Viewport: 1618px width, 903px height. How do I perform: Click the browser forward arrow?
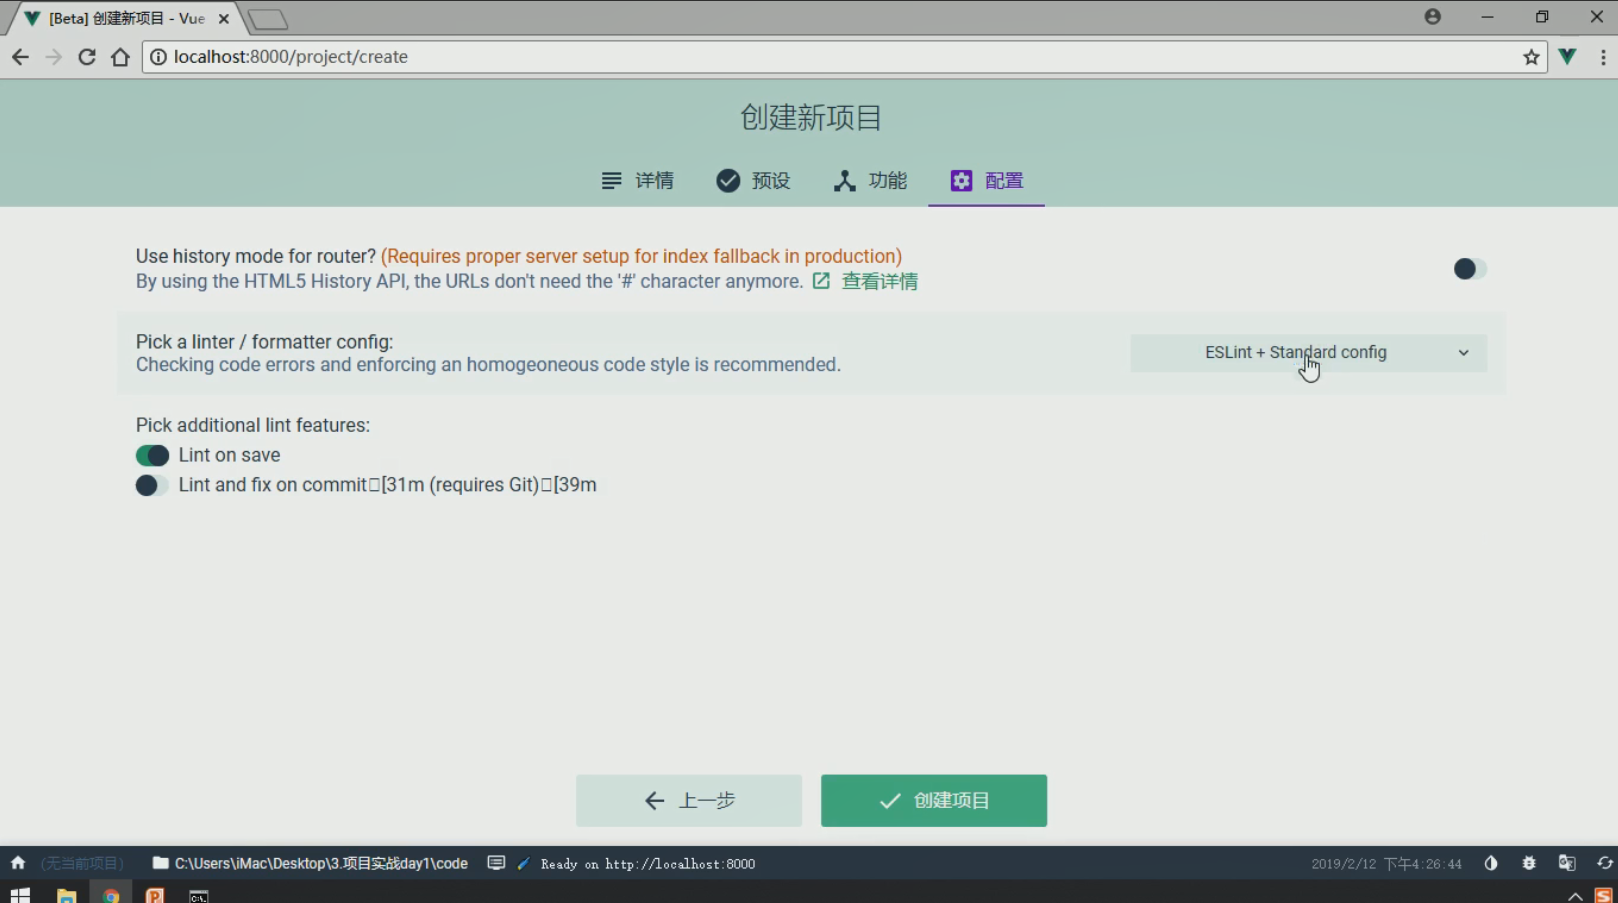54,57
